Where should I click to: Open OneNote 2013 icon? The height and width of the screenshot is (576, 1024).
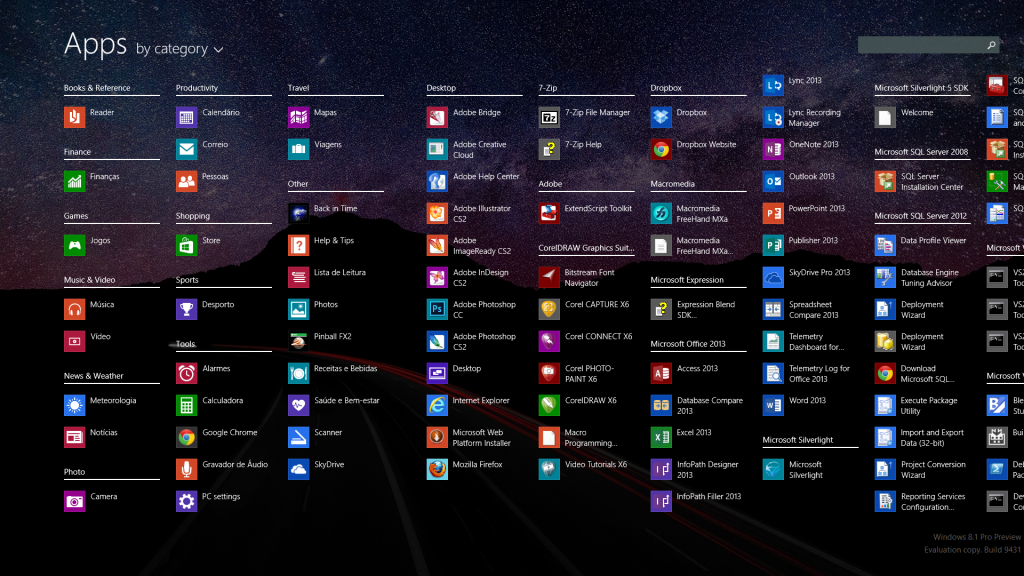pyautogui.click(x=772, y=149)
